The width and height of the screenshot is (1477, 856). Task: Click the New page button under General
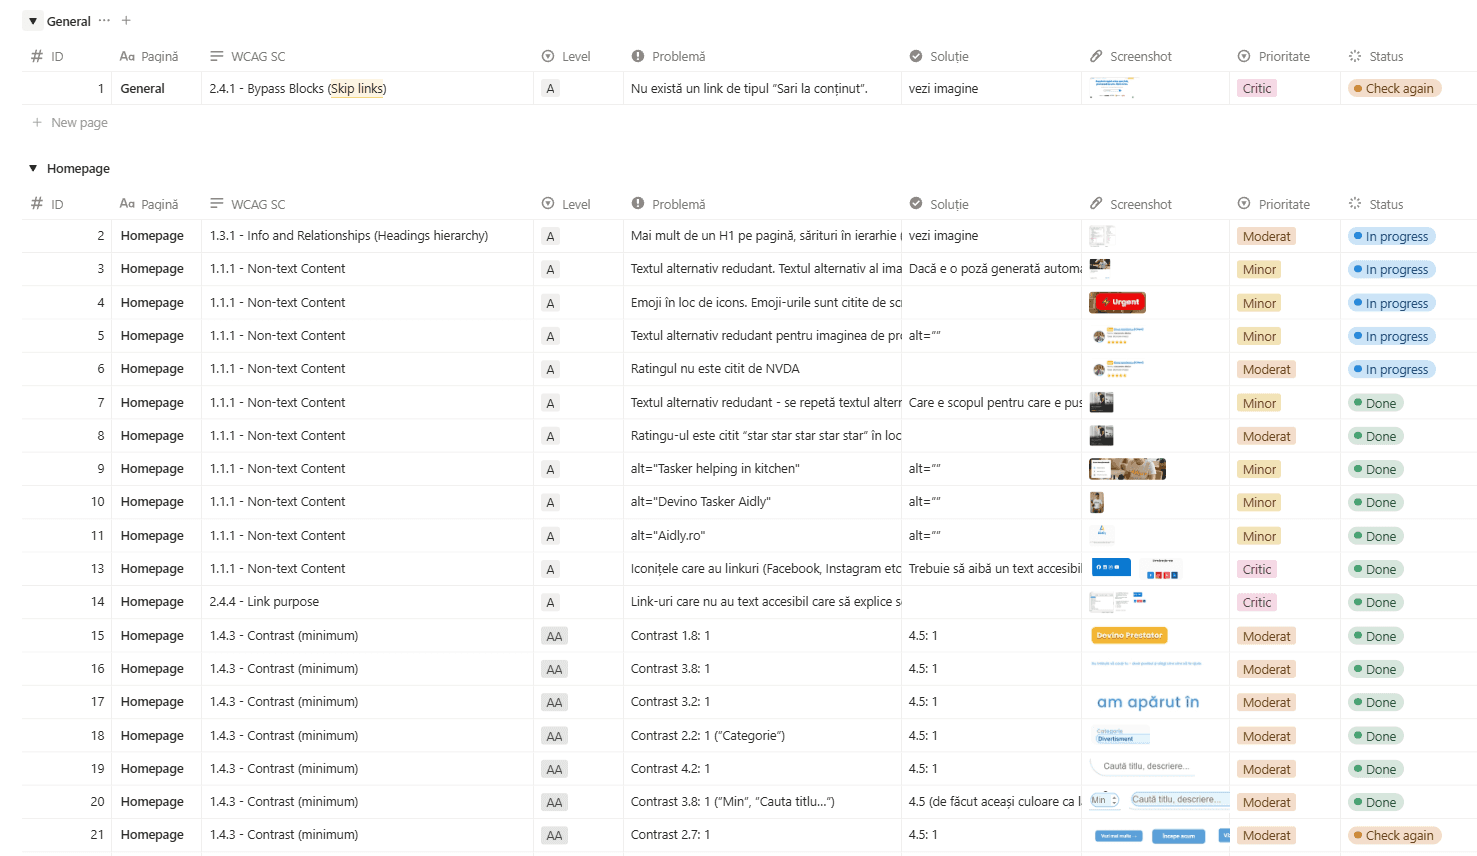point(69,122)
